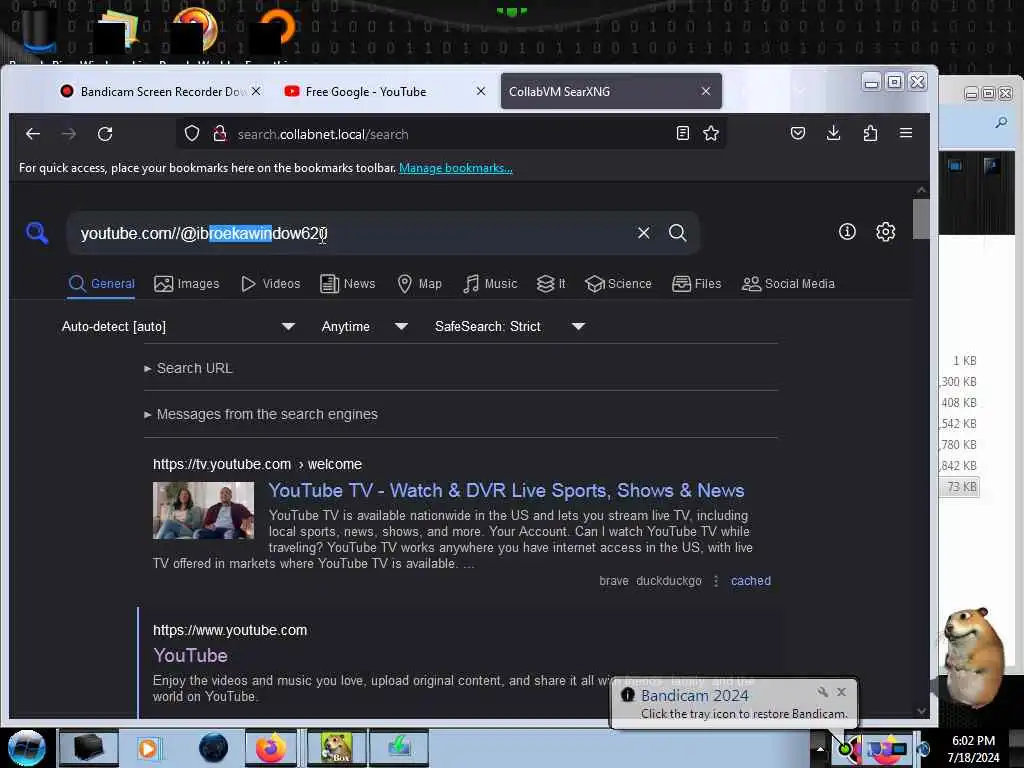Image resolution: width=1024 pixels, height=768 pixels.
Task: Click the https://www.youtube.com result URL
Action: pyautogui.click(x=230, y=630)
